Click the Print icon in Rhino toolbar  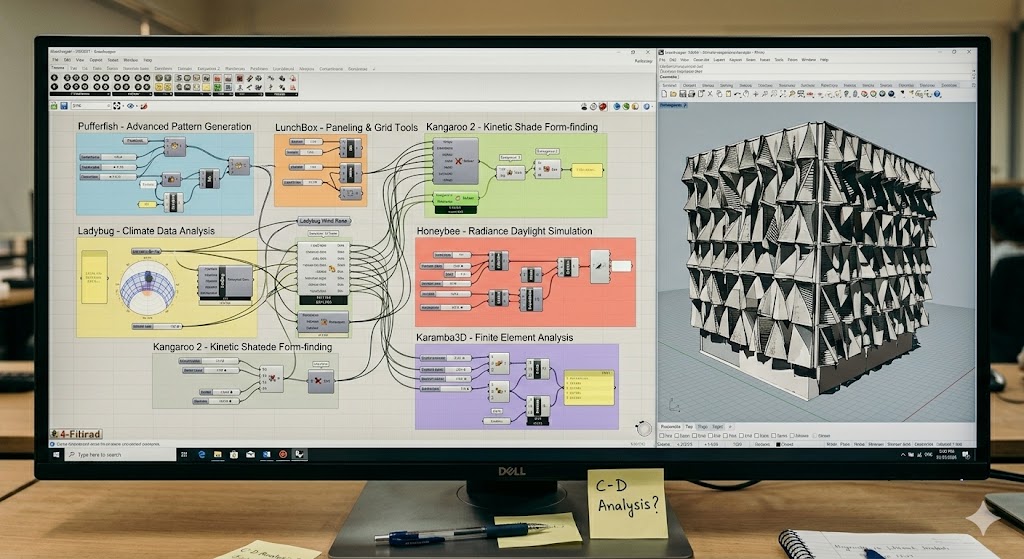pyautogui.click(x=692, y=94)
